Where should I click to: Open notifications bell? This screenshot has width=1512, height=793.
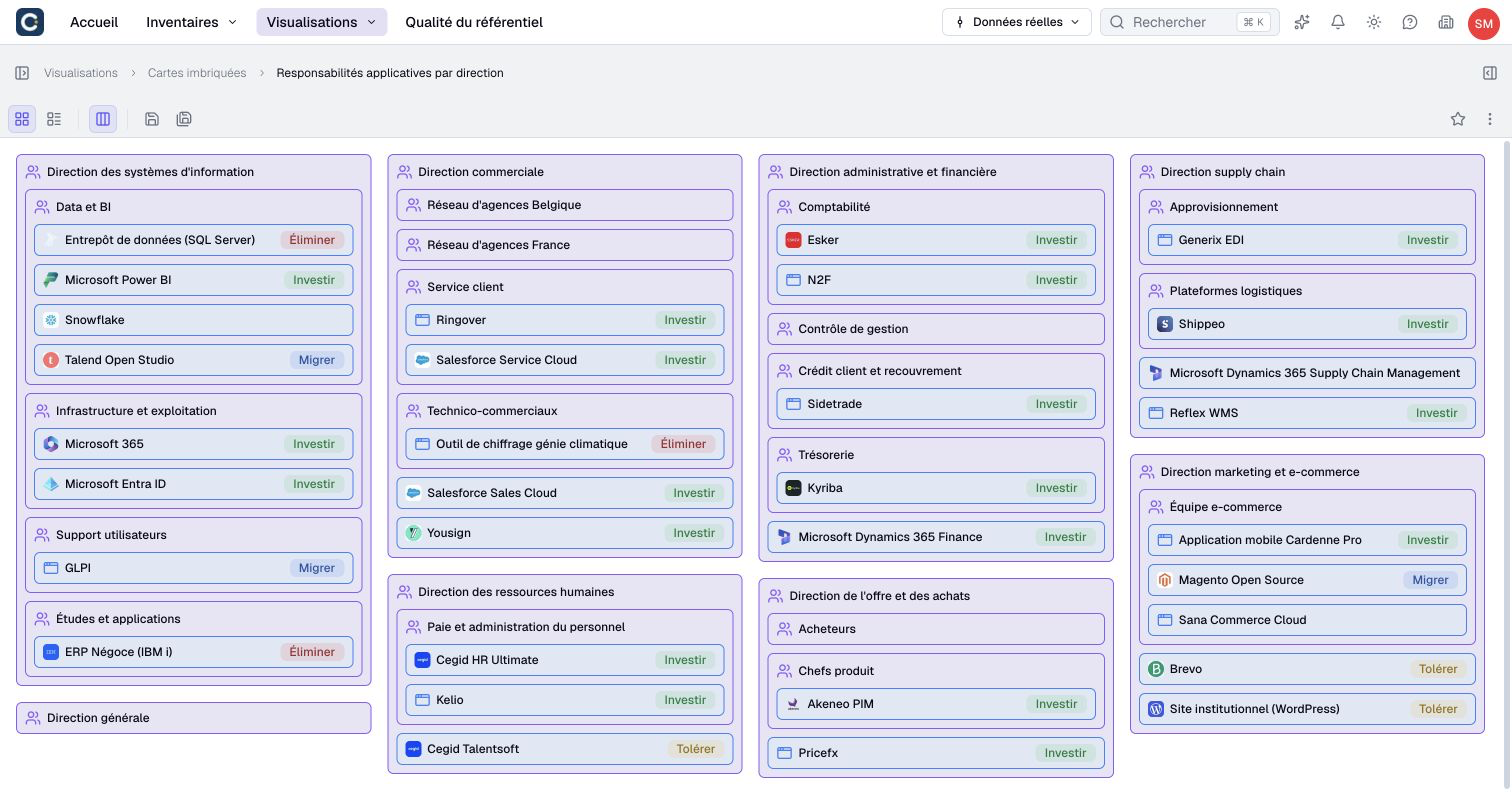pyautogui.click(x=1338, y=22)
